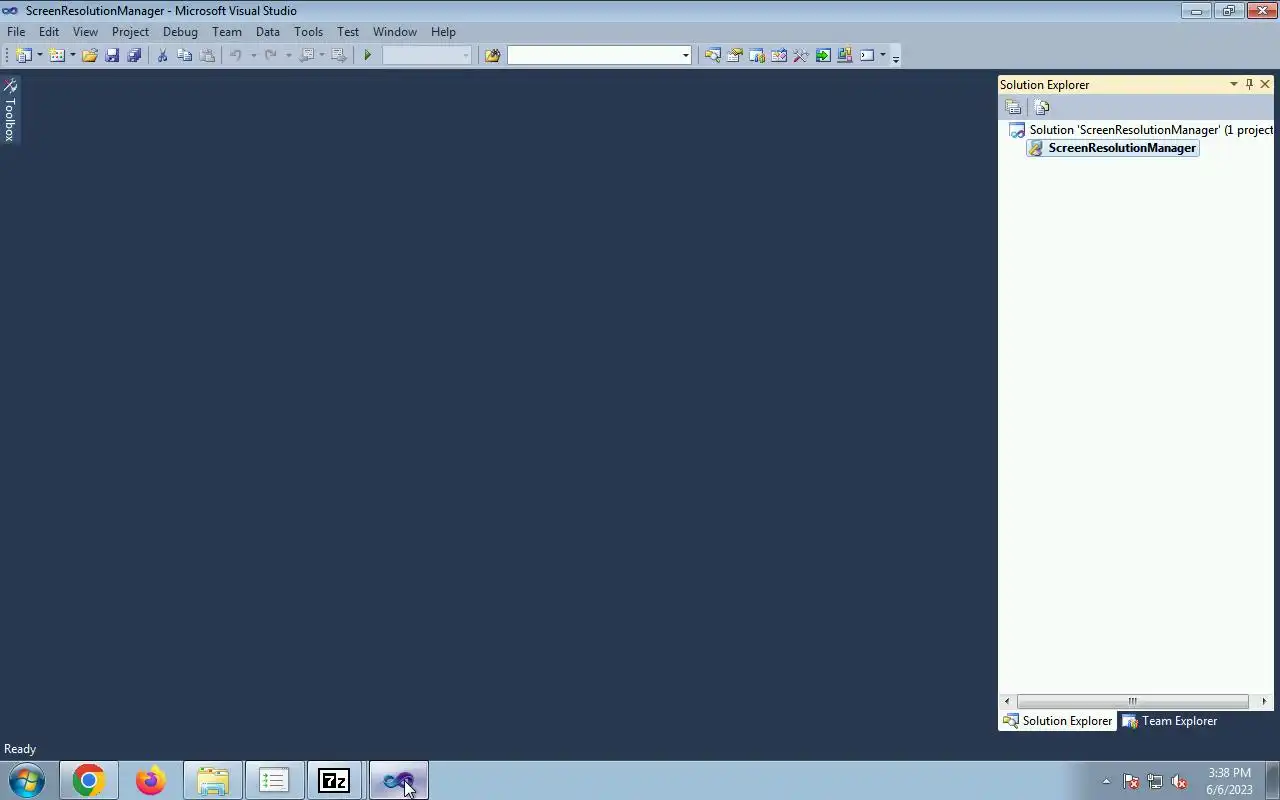Open the Find combo box dropdown arrow
This screenshot has height=800, width=1280.
coord(686,55)
